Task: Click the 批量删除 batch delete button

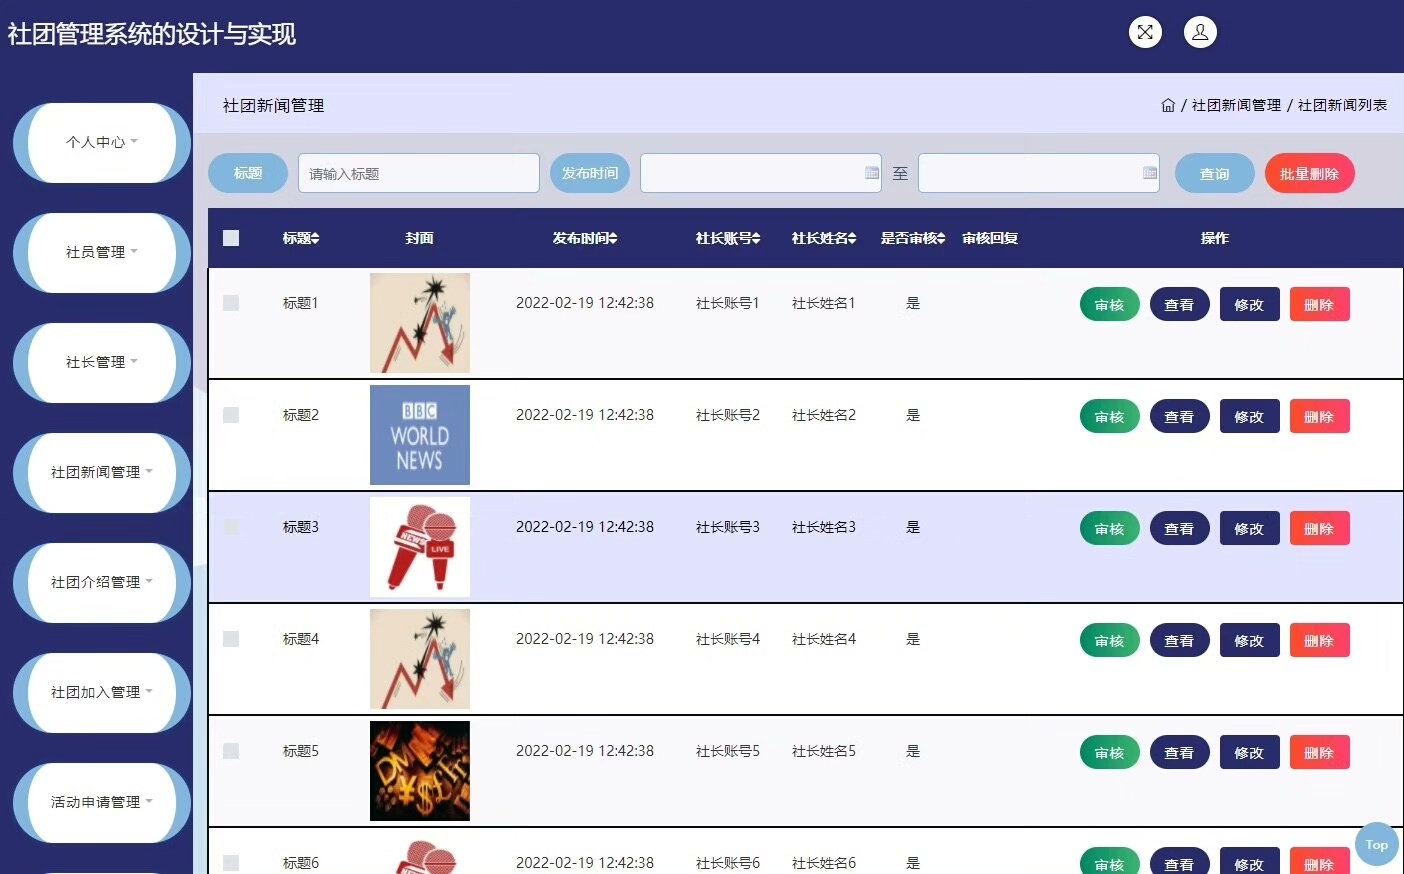Action: click(x=1310, y=173)
